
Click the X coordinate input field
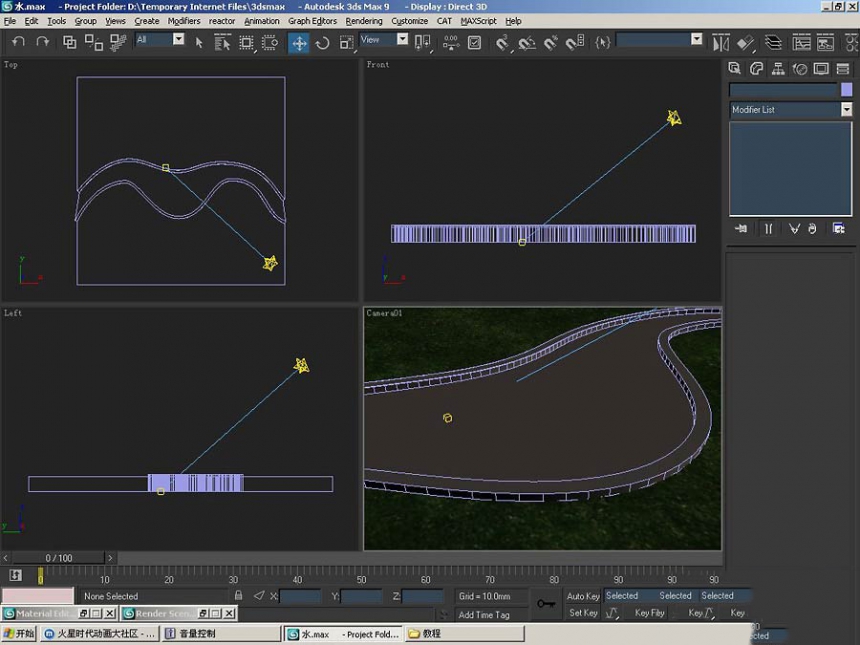click(x=299, y=596)
